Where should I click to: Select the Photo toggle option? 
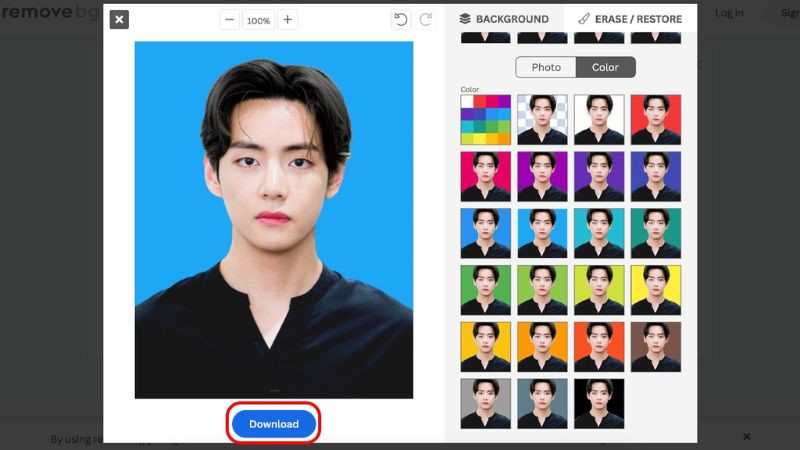tap(546, 67)
